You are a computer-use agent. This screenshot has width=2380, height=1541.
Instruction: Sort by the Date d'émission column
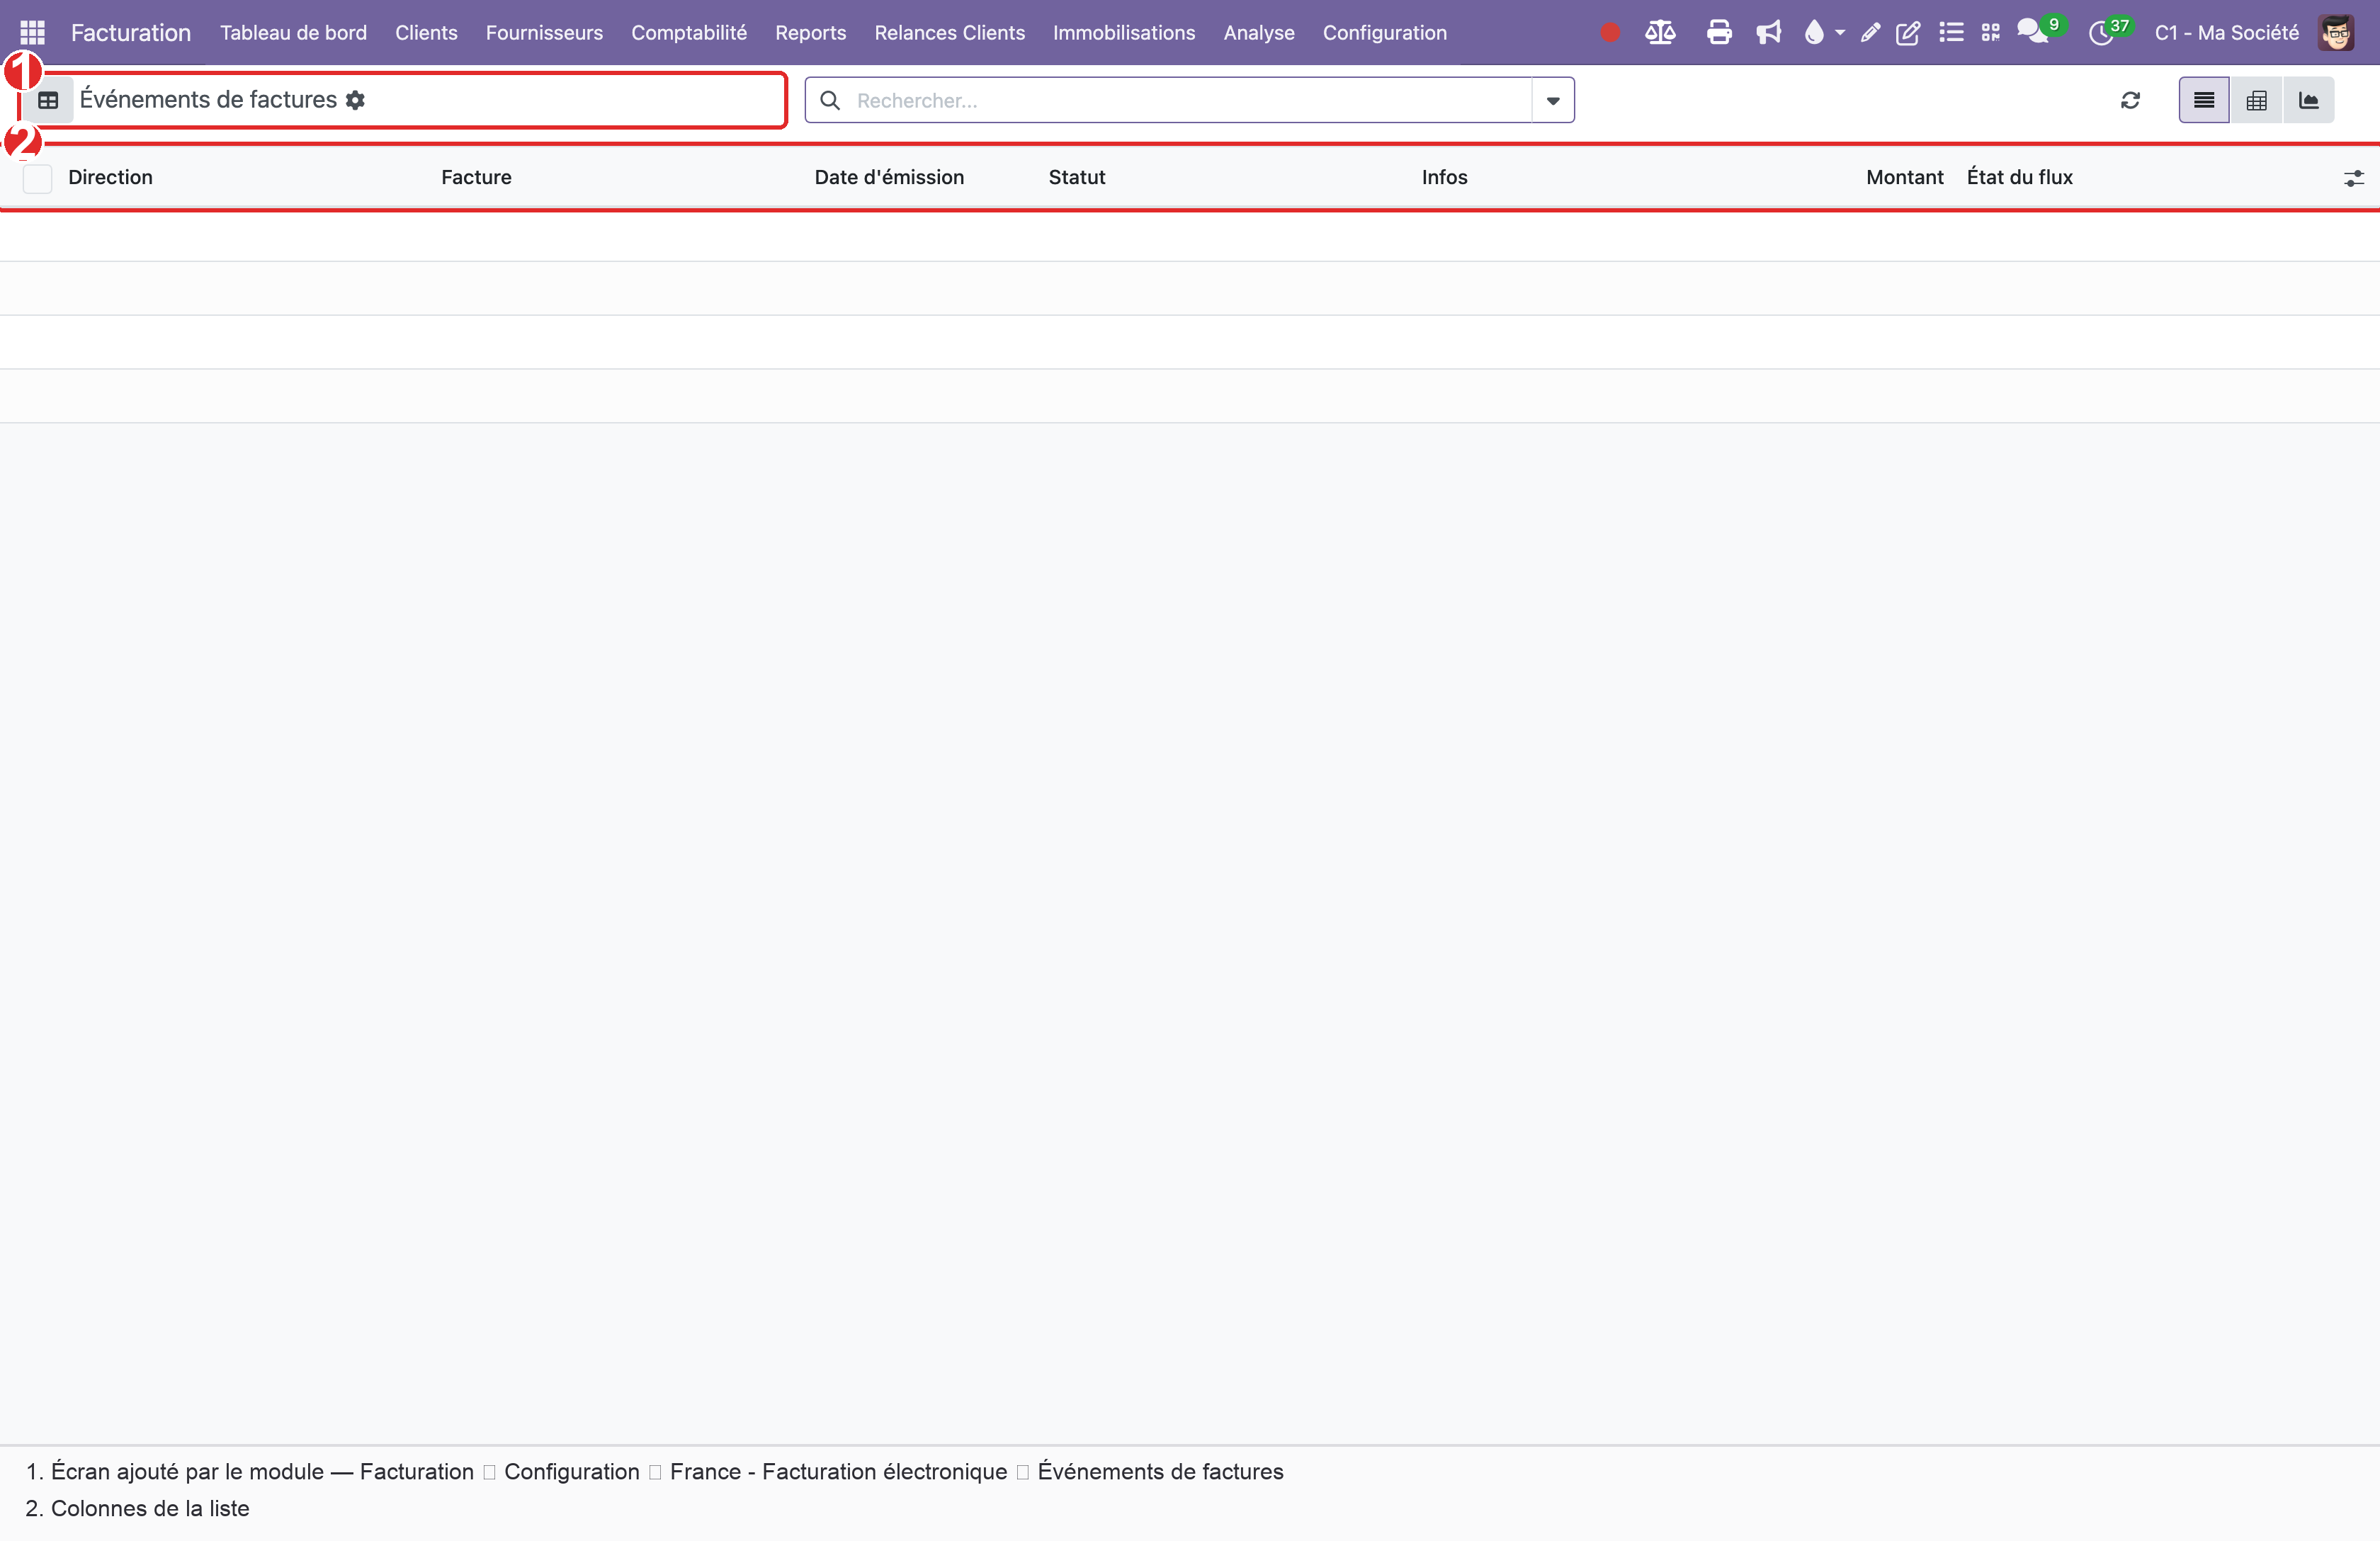(x=889, y=178)
